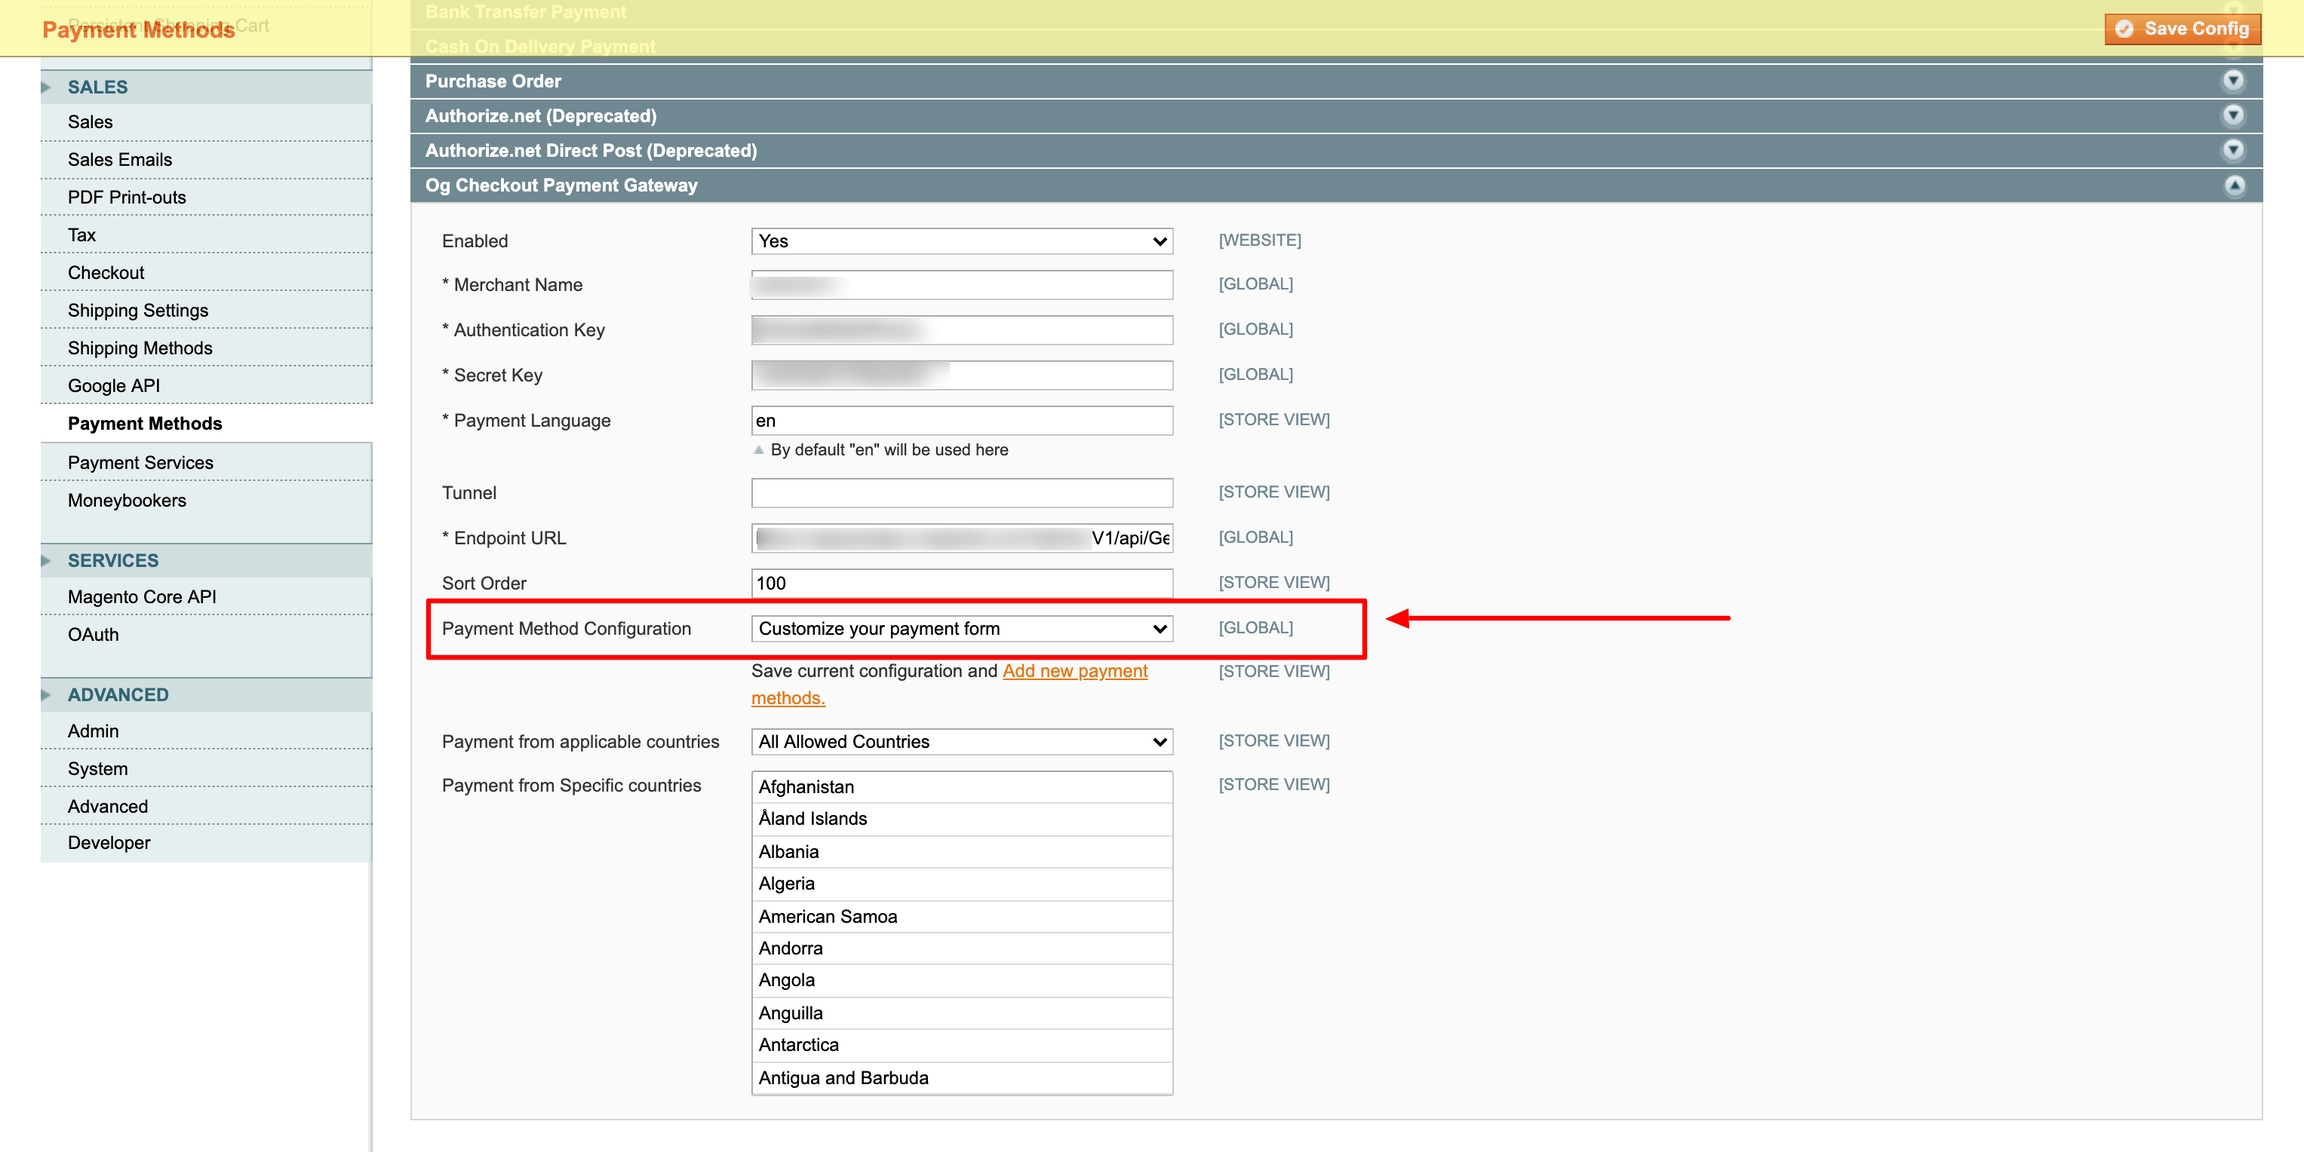This screenshot has width=2304, height=1152.
Task: Collapse Og Checkout Payment Gateway arrow icon
Action: tap(2233, 186)
